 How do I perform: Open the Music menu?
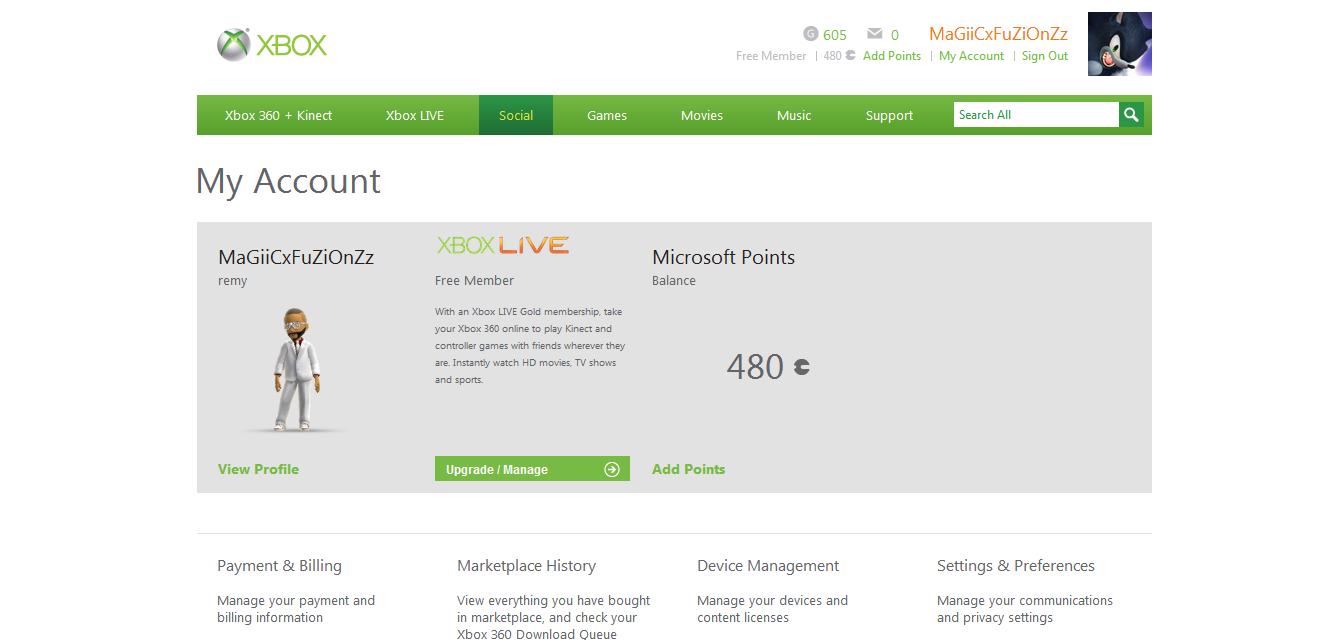point(794,115)
